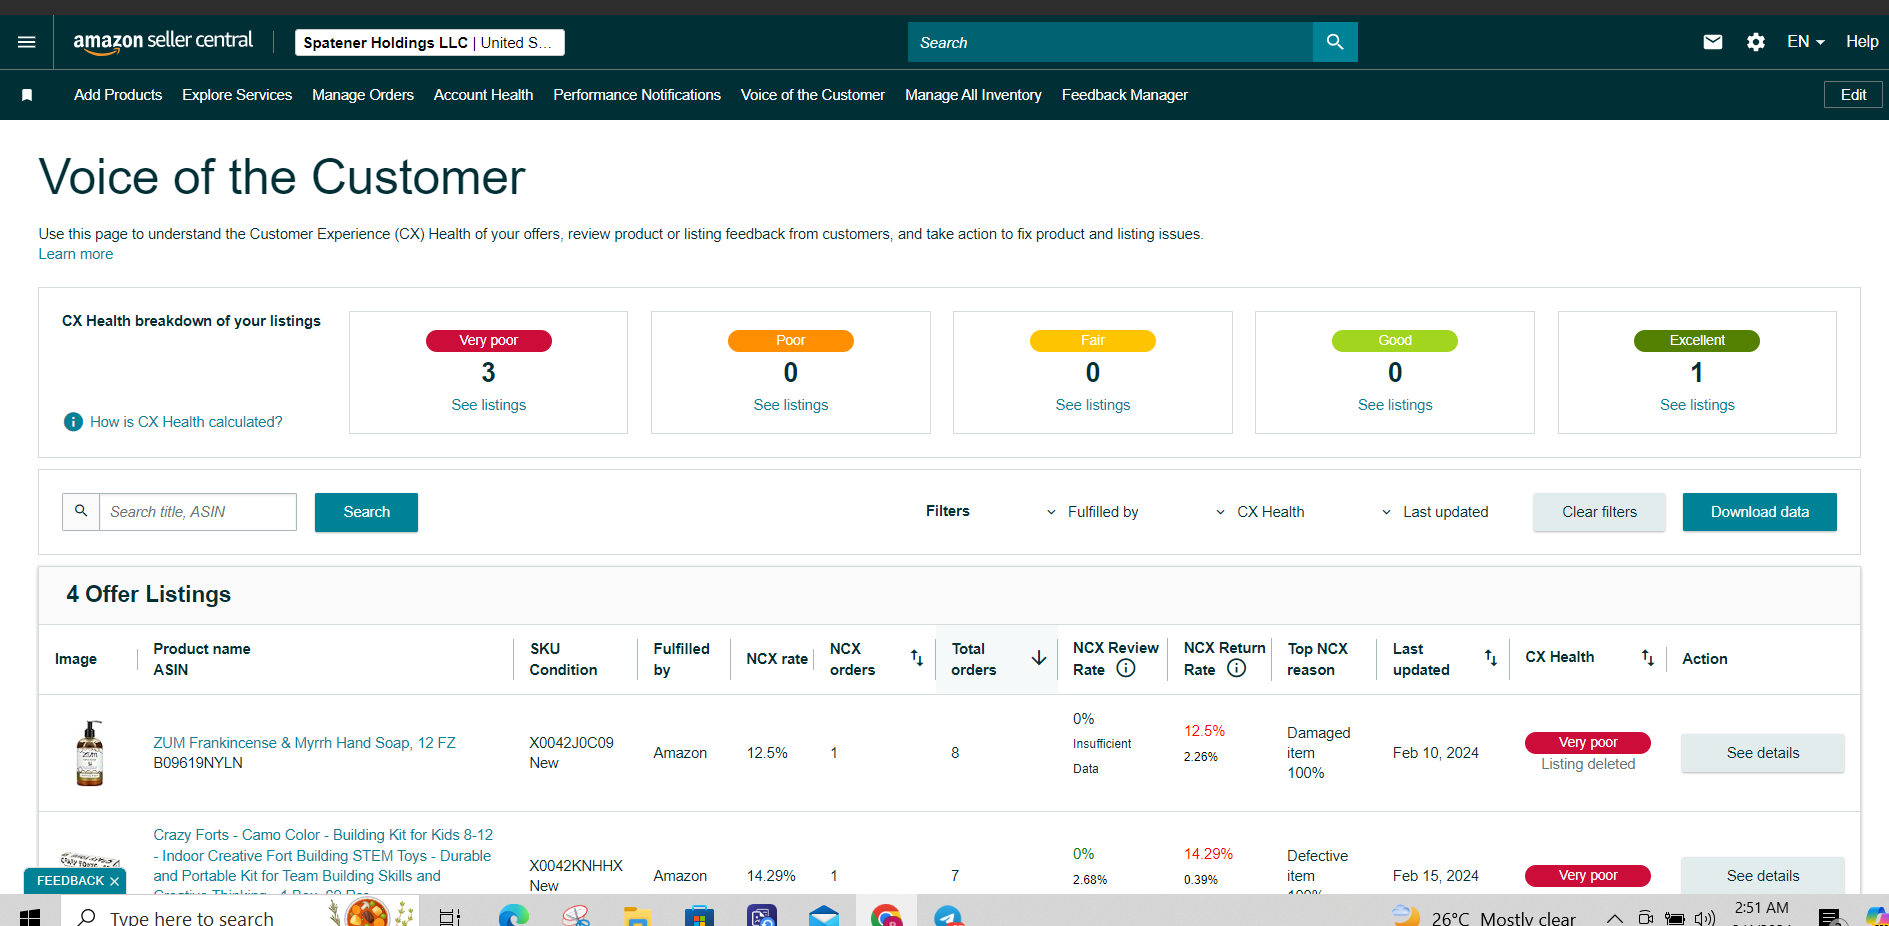See listings under Good
Image resolution: width=1889 pixels, height=926 pixels.
[x=1395, y=405]
